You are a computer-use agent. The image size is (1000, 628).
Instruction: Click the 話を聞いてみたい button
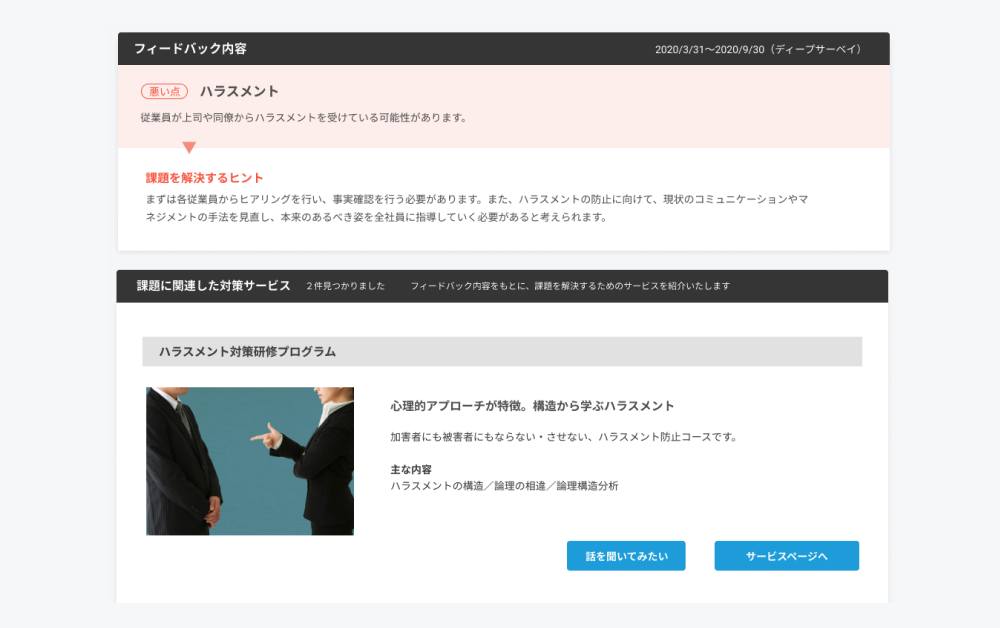click(x=626, y=556)
